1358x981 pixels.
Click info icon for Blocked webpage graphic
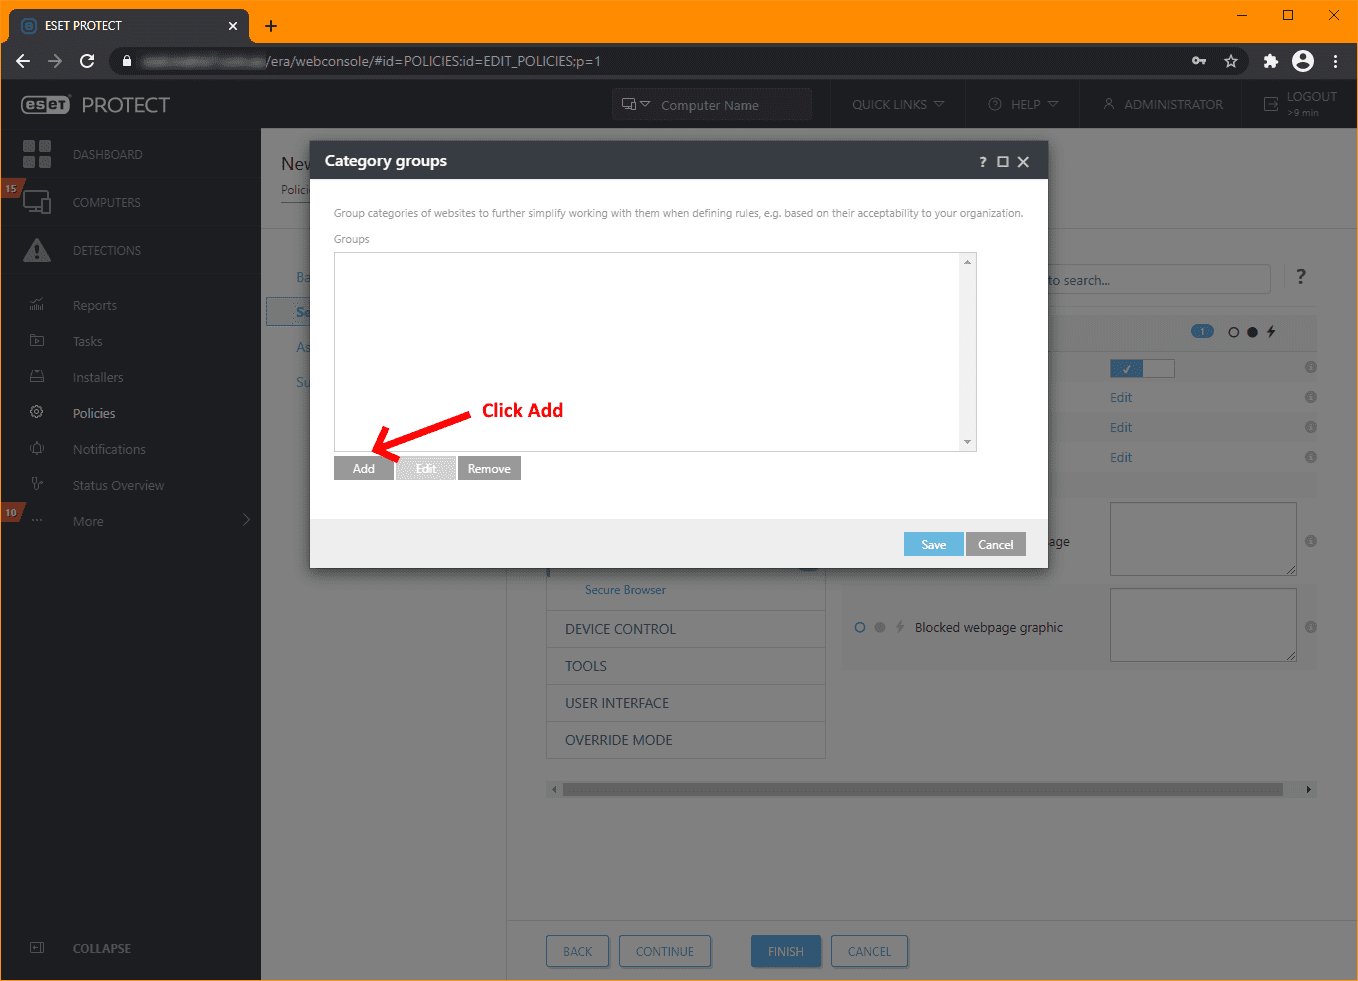coord(1311,627)
